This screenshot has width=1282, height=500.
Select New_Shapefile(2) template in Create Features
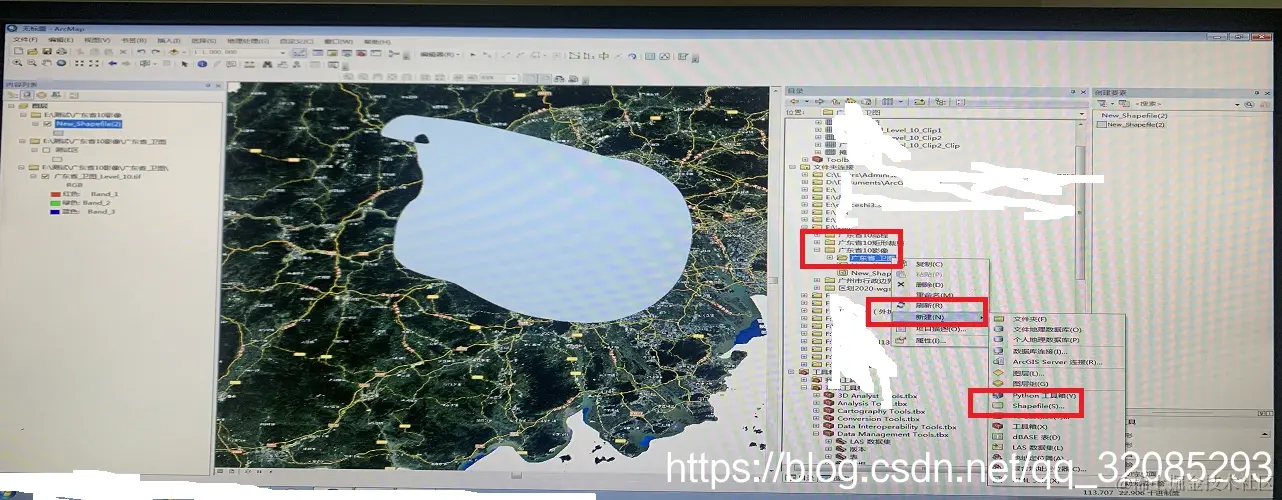[1133, 124]
